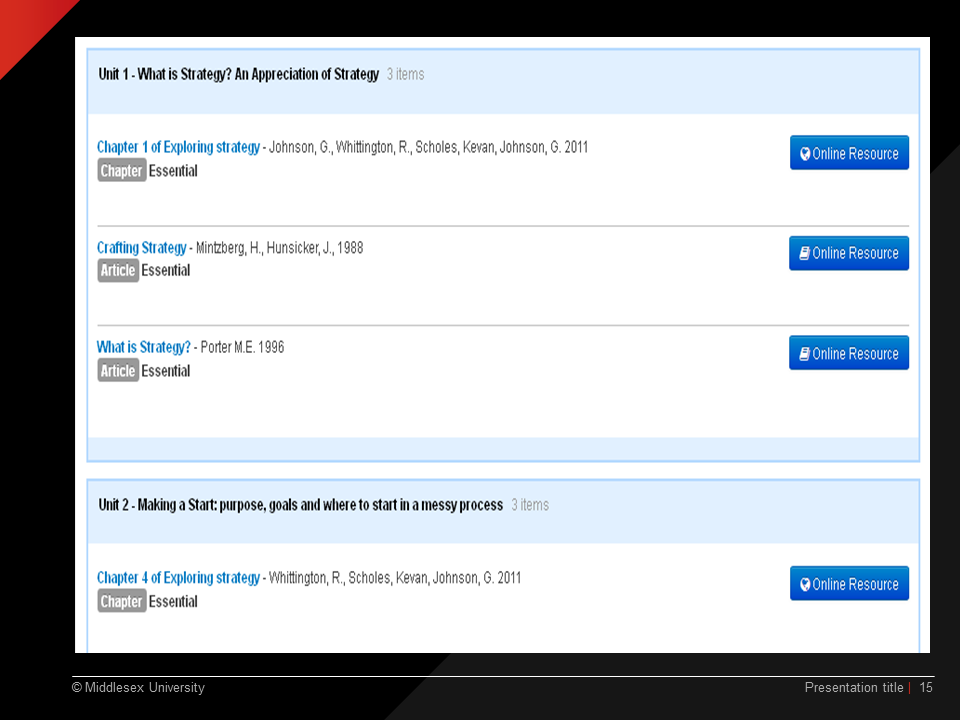Click the Chapter badge under Chapter 1 entry
This screenshot has height=720, width=960.
[121, 171]
